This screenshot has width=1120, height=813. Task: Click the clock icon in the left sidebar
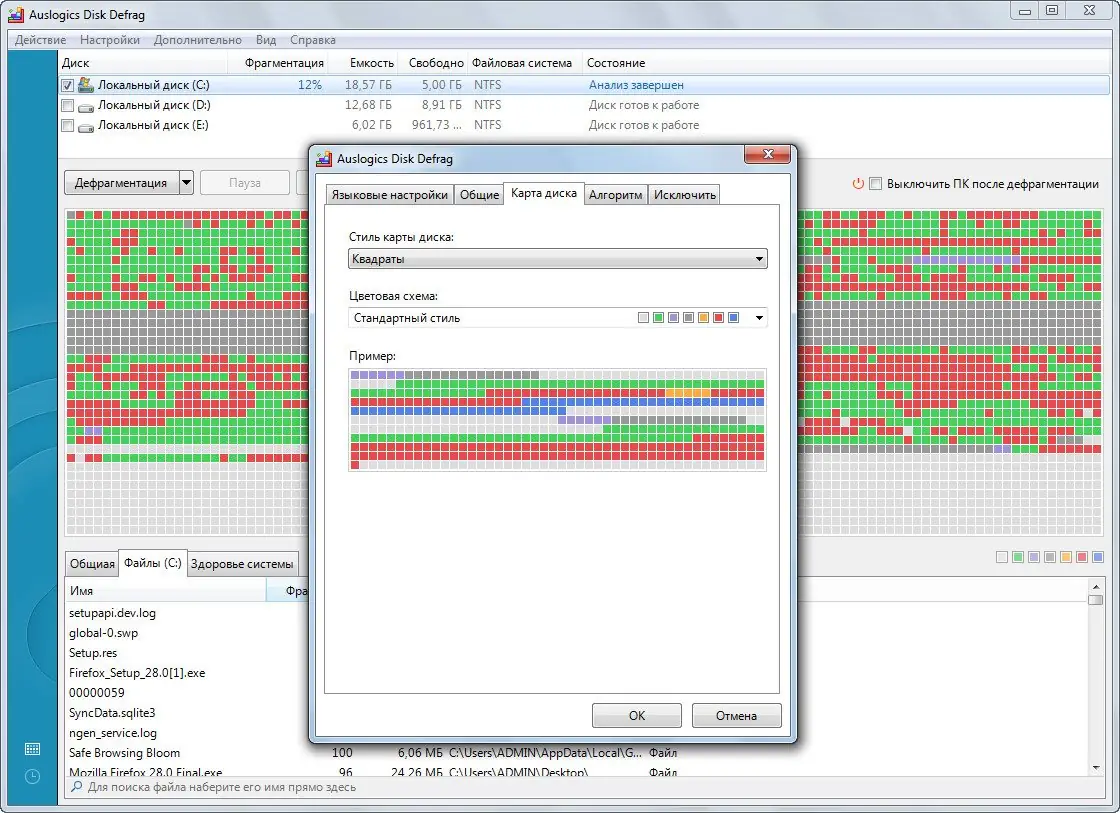click(x=32, y=776)
